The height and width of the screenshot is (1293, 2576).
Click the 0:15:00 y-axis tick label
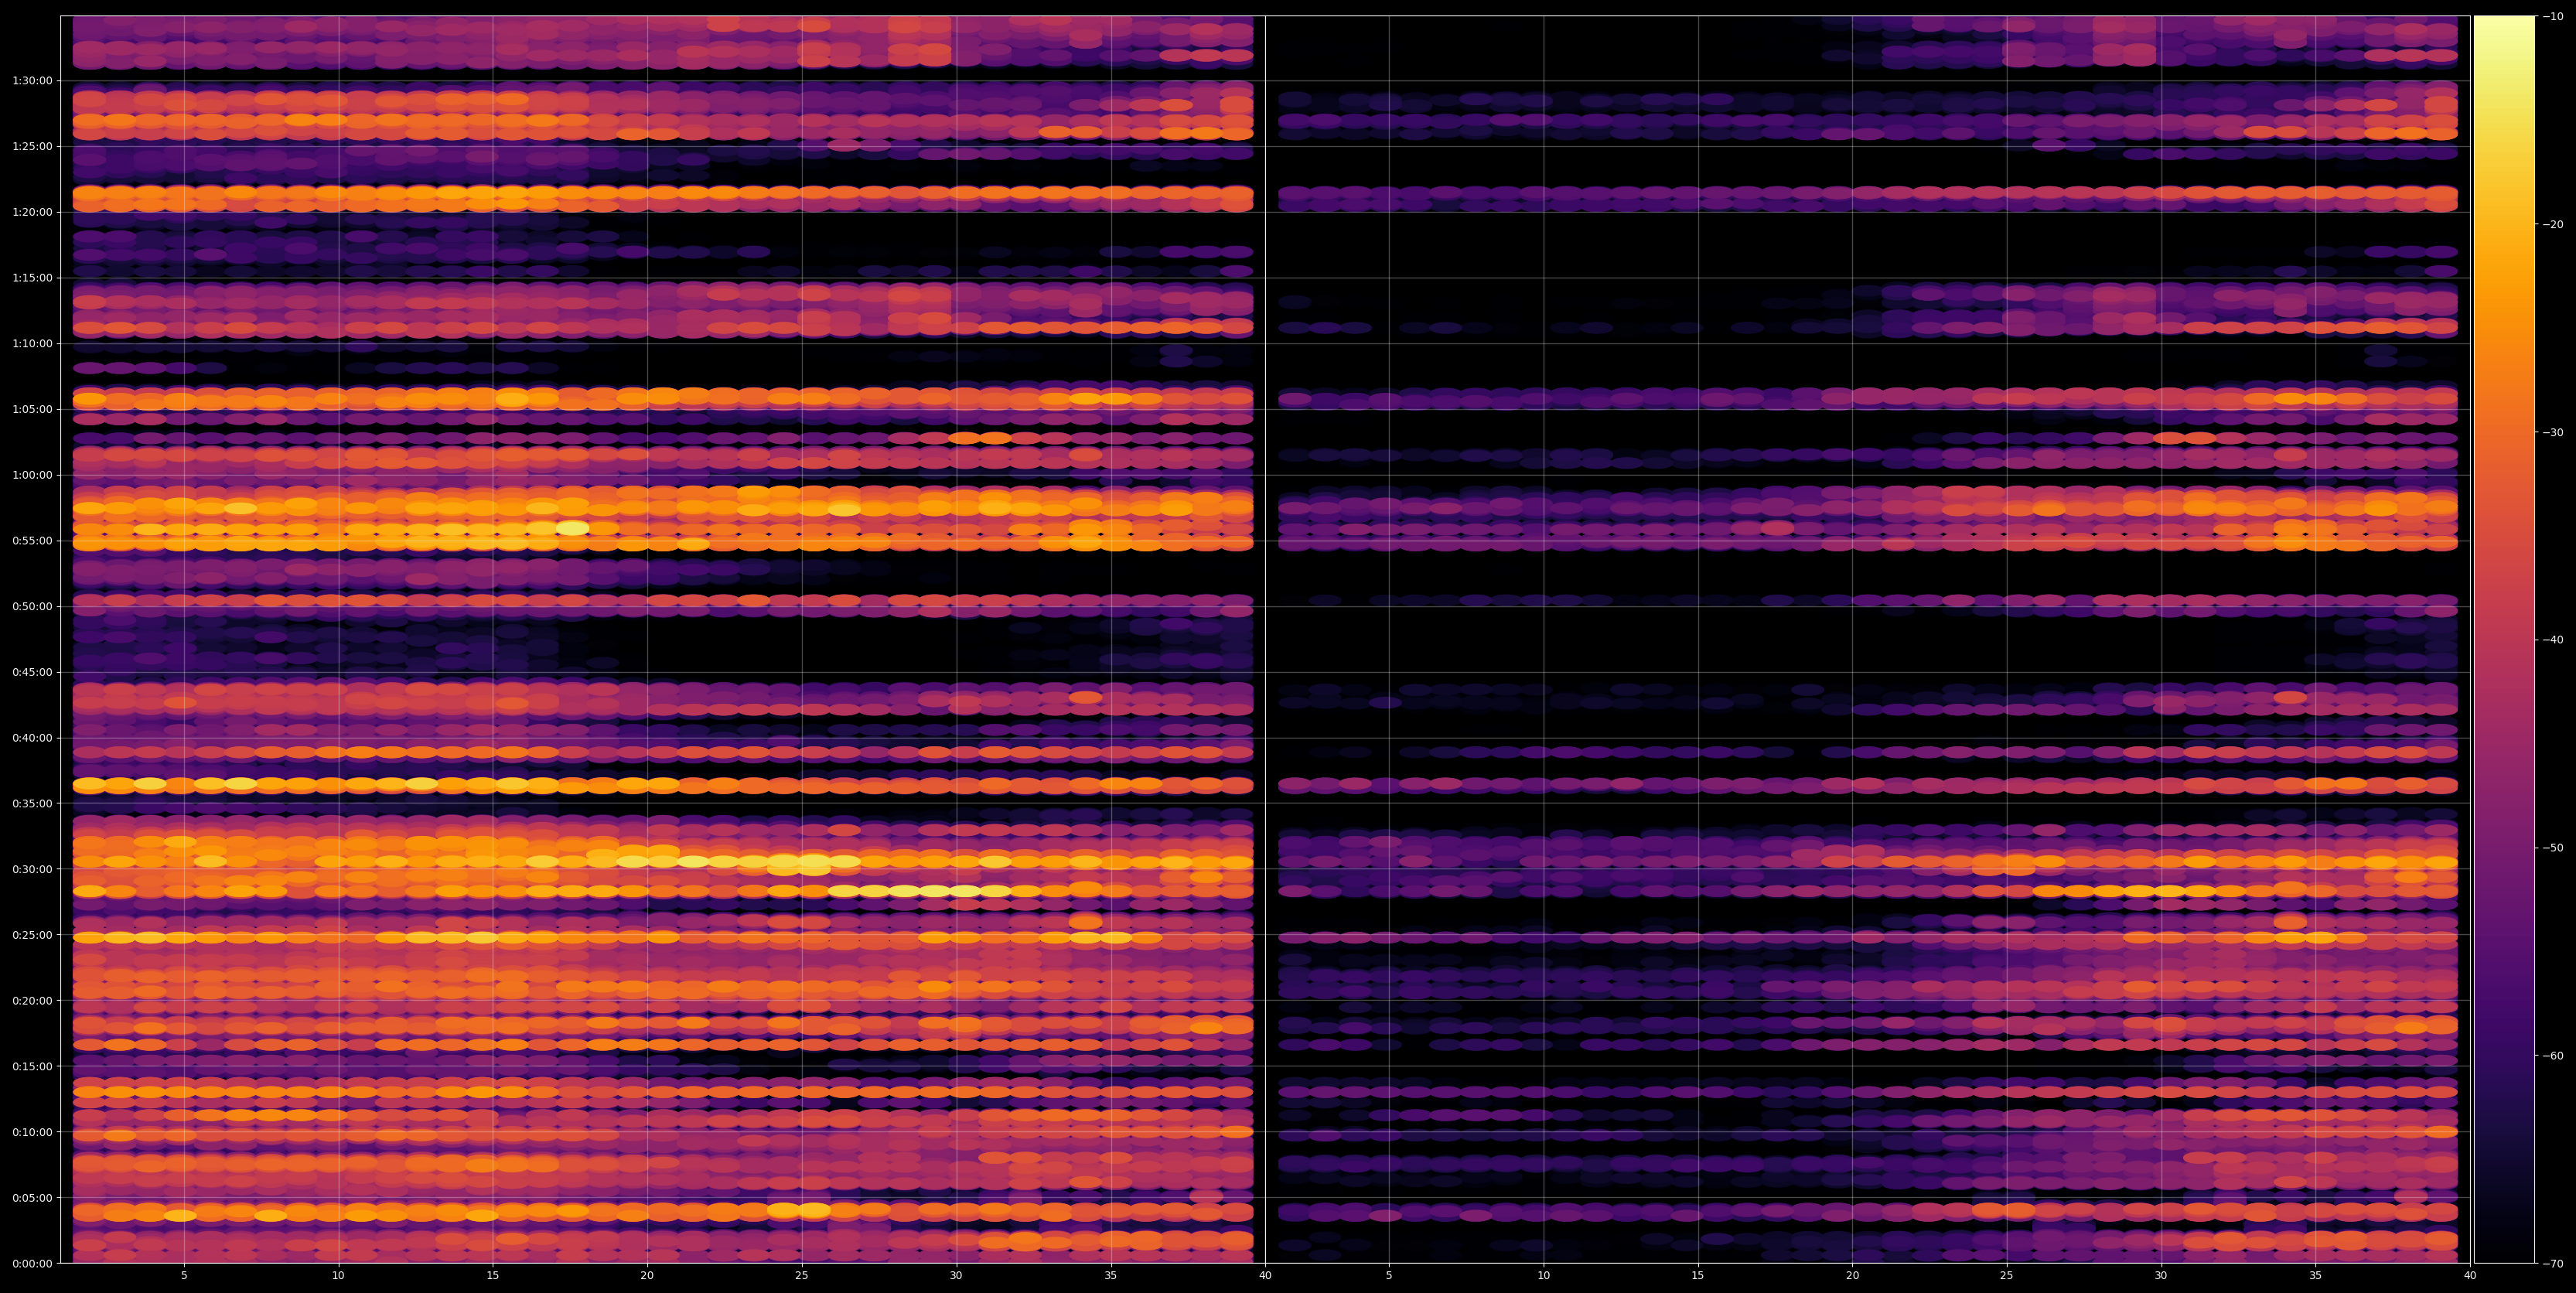click(x=32, y=1066)
